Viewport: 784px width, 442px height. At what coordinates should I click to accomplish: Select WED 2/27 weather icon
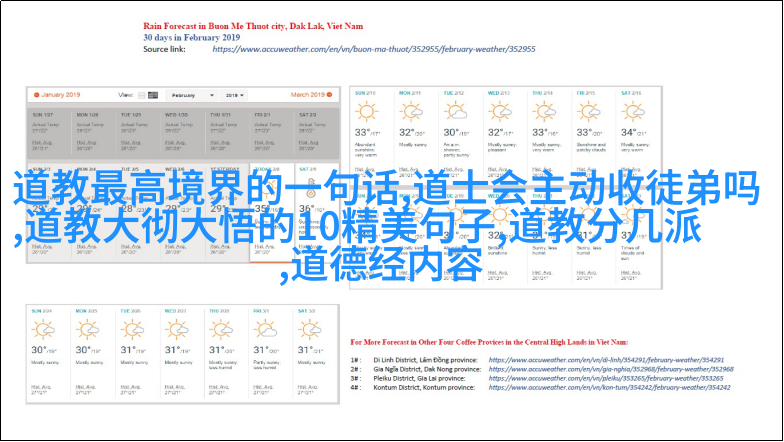tap(176, 330)
